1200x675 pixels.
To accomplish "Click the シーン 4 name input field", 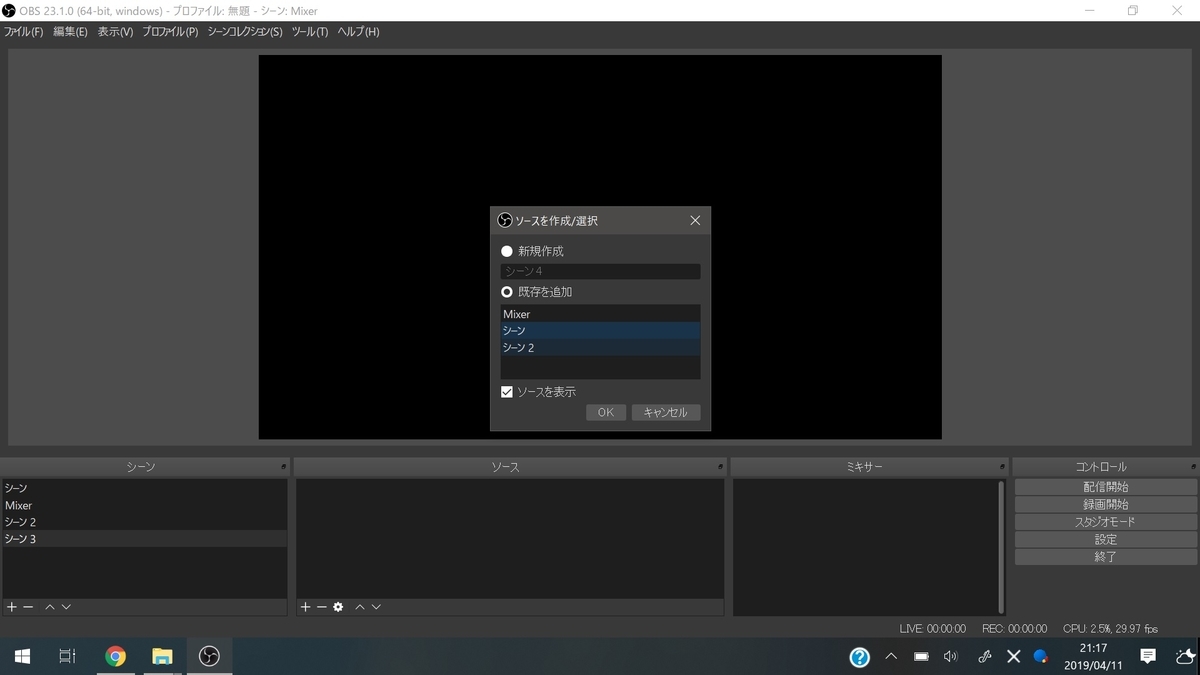I will point(600,271).
